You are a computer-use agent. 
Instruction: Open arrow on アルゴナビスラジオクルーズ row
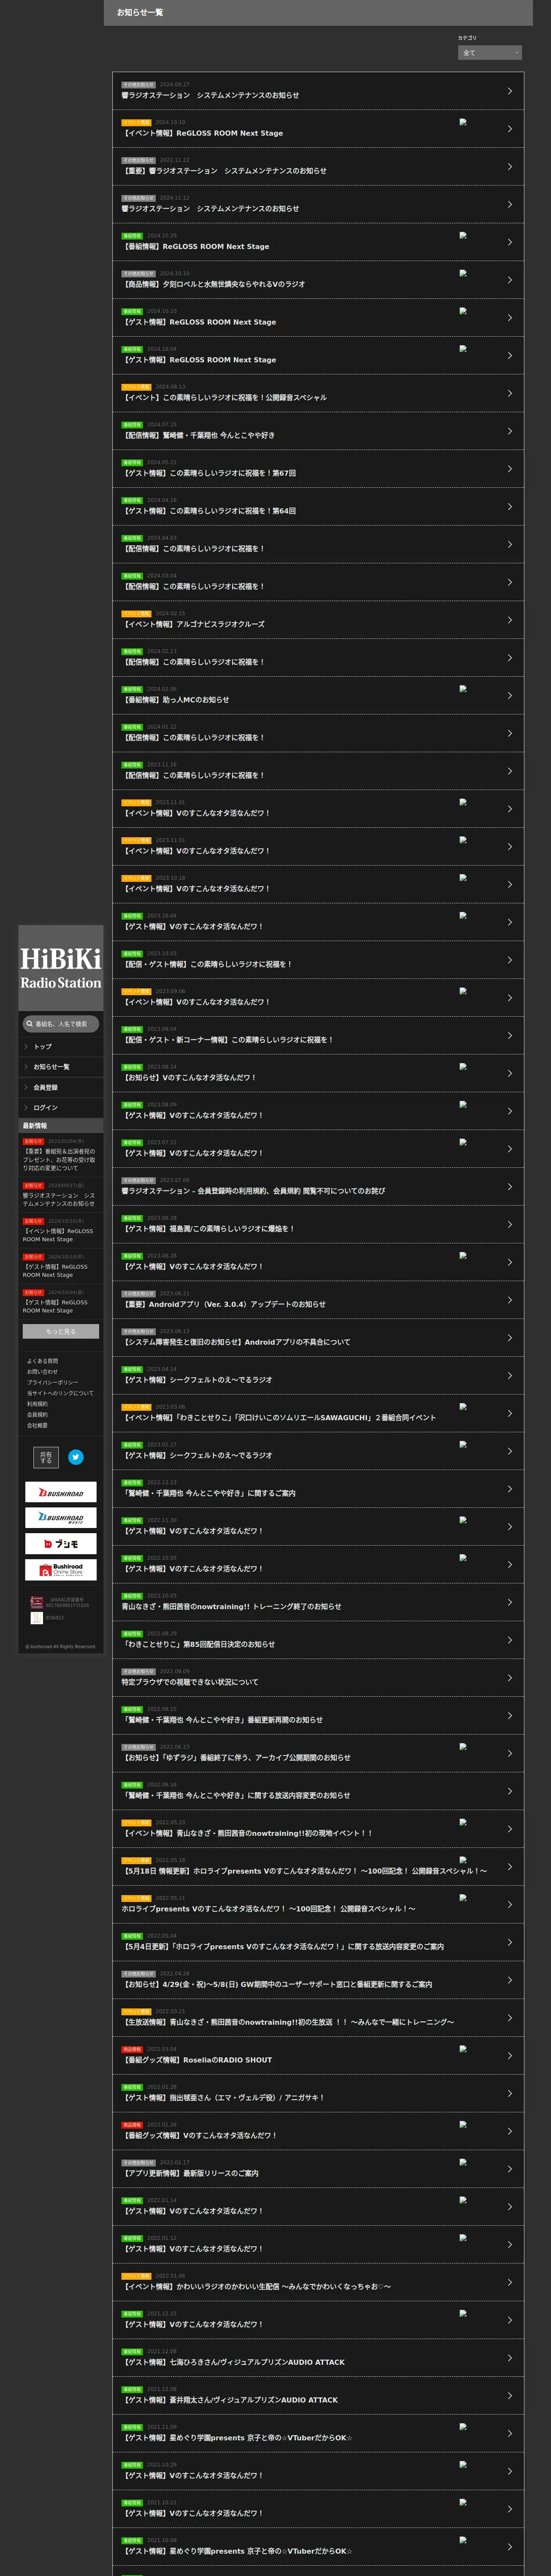pyautogui.click(x=509, y=620)
